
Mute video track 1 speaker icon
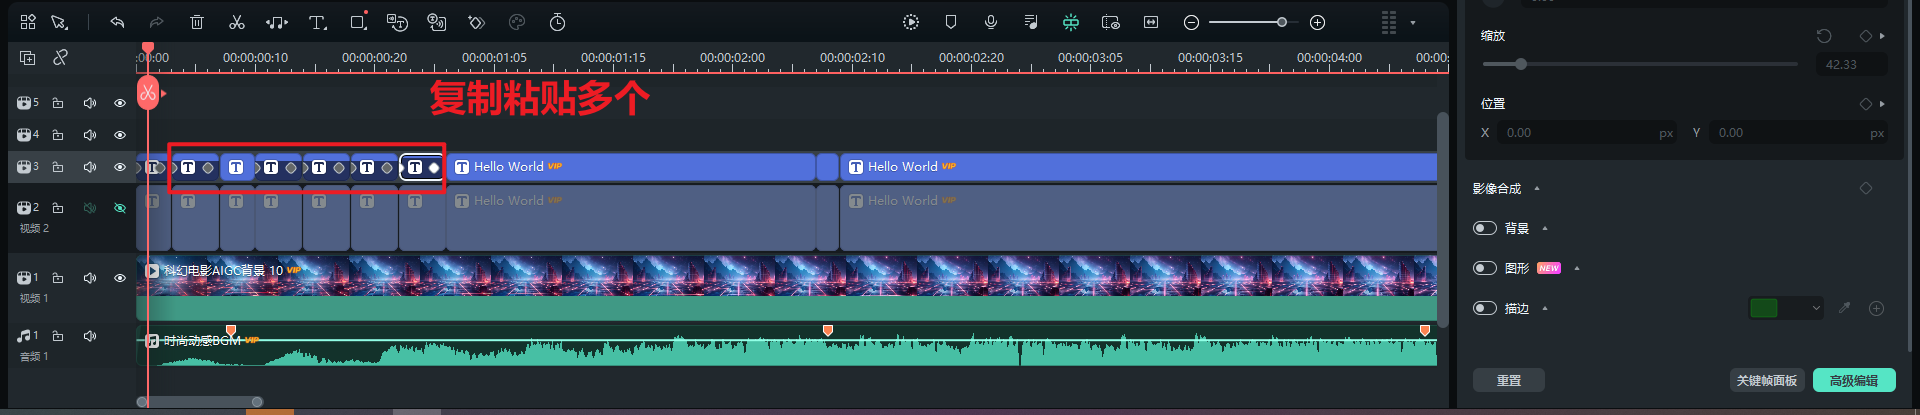click(x=90, y=278)
